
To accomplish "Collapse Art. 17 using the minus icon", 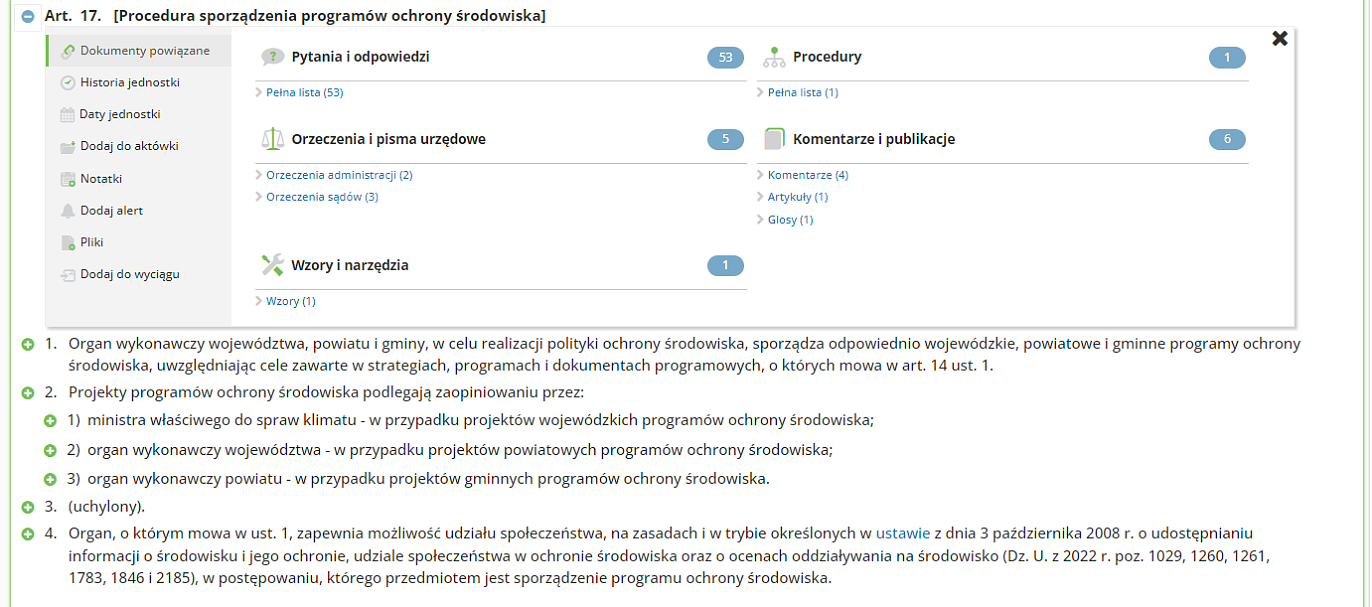I will click(x=28, y=16).
